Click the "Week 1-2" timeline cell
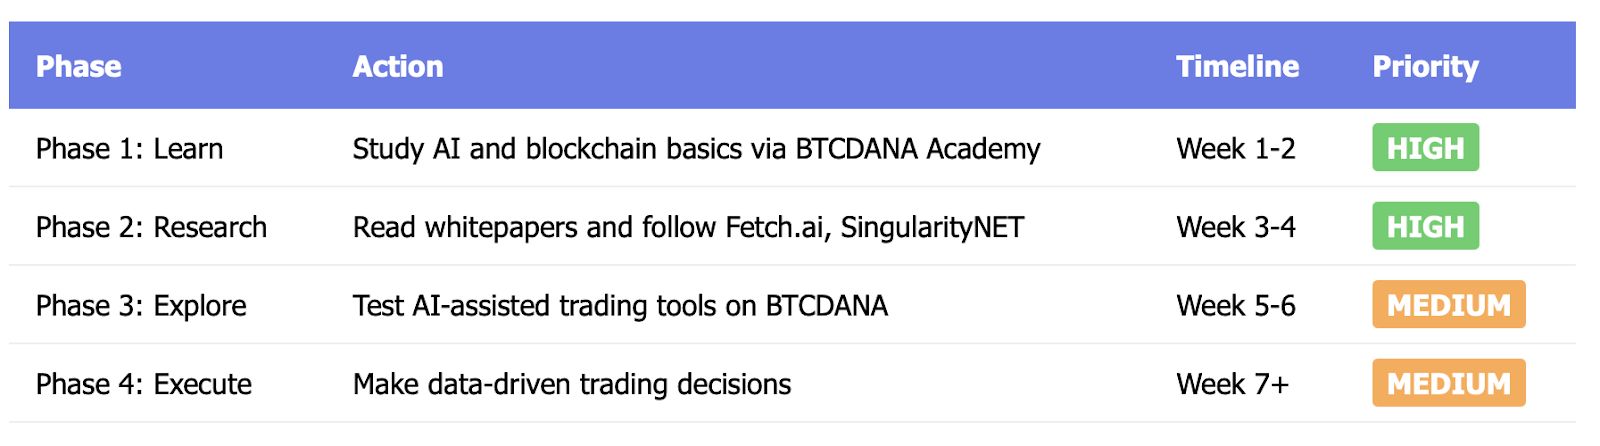Image resolution: width=1600 pixels, height=446 pixels. (1236, 149)
